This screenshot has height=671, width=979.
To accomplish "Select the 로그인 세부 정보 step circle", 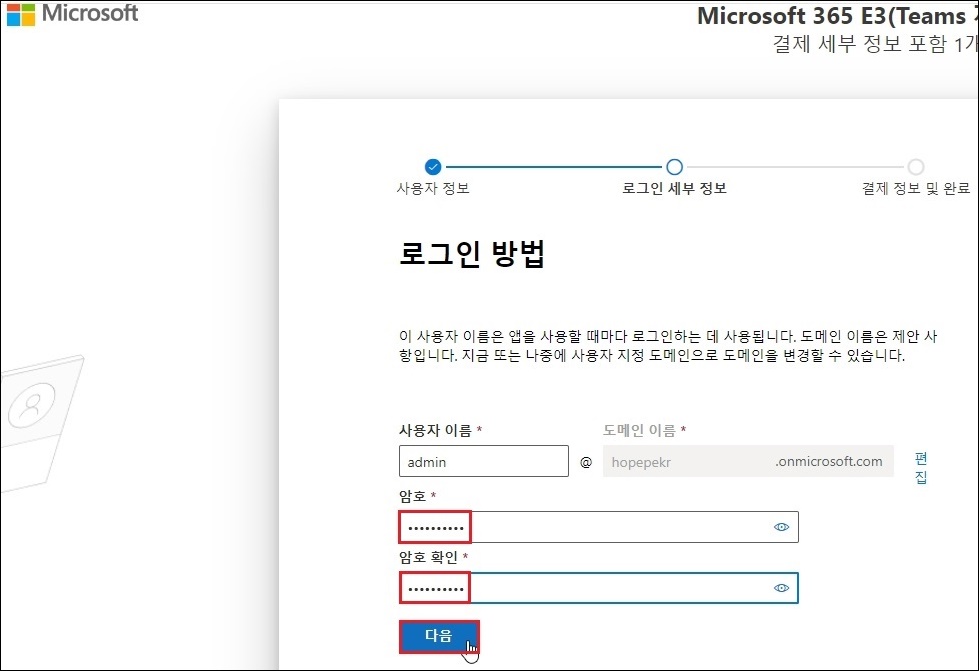I will coord(674,167).
